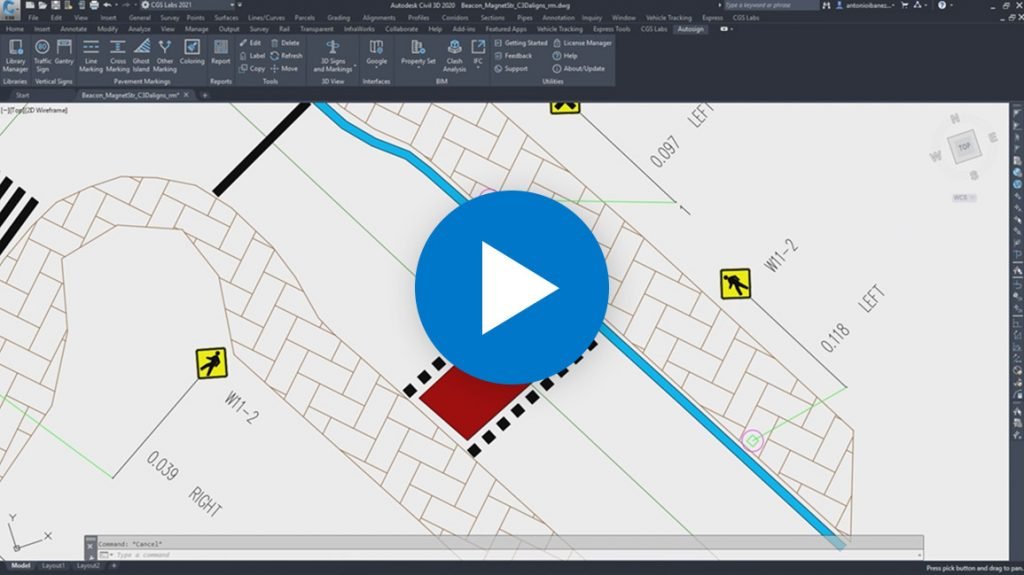Switch to the Home ribbon tab
Screen dimensions: 1024x575
14,29
